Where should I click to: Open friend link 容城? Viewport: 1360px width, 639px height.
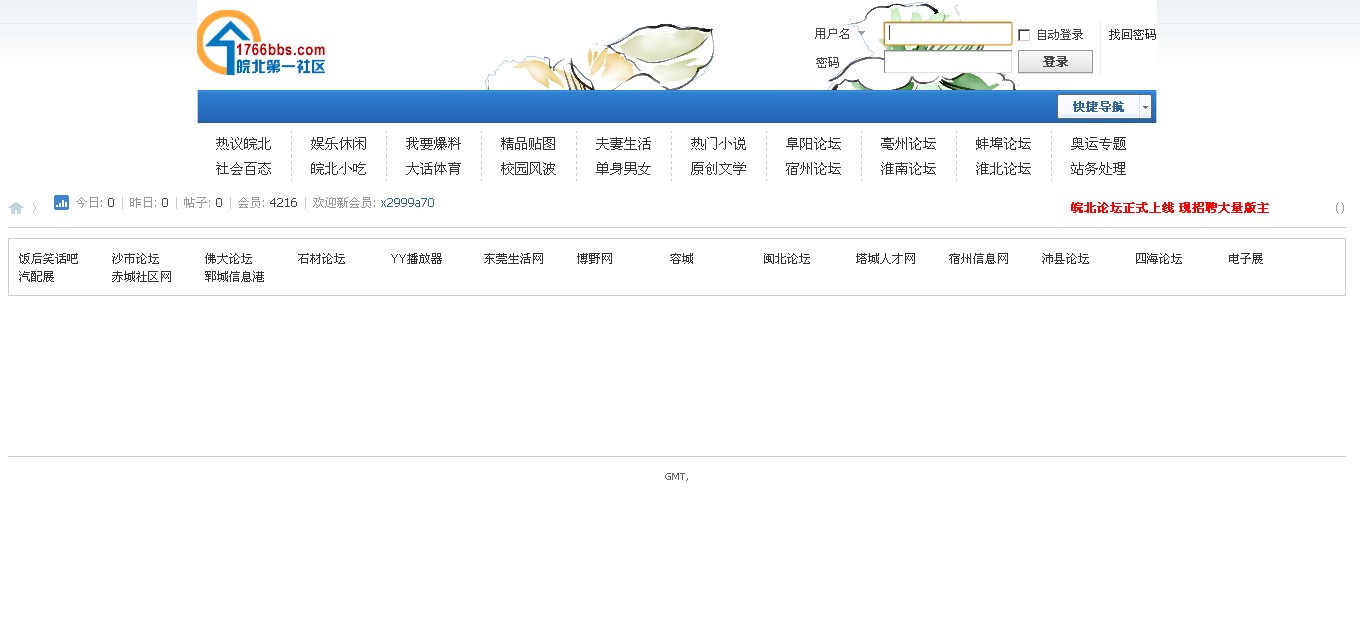point(681,259)
